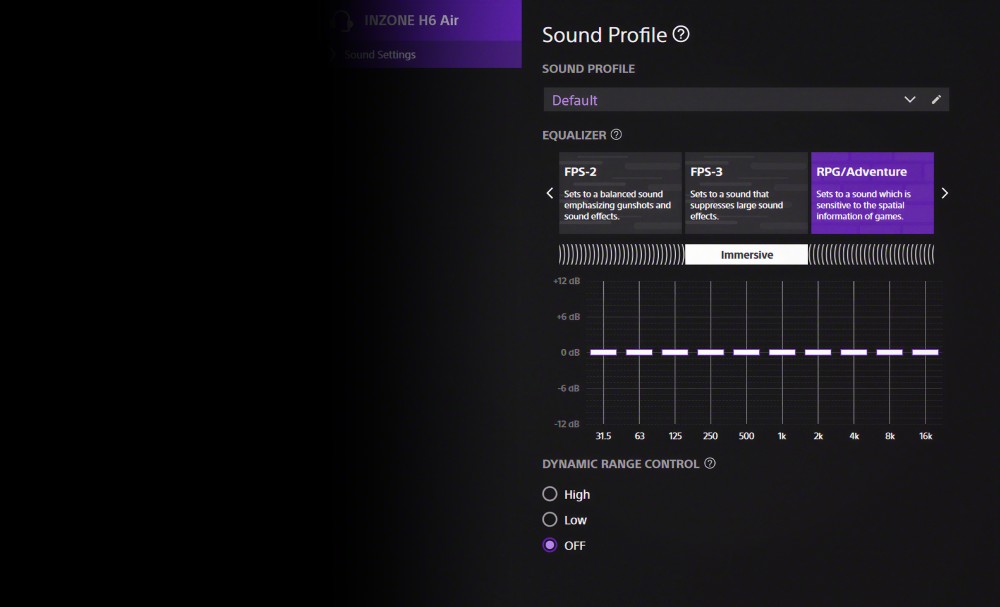Open the Sound Settings tab
Viewport: 1000px width, 607px height.
pyautogui.click(x=380, y=55)
